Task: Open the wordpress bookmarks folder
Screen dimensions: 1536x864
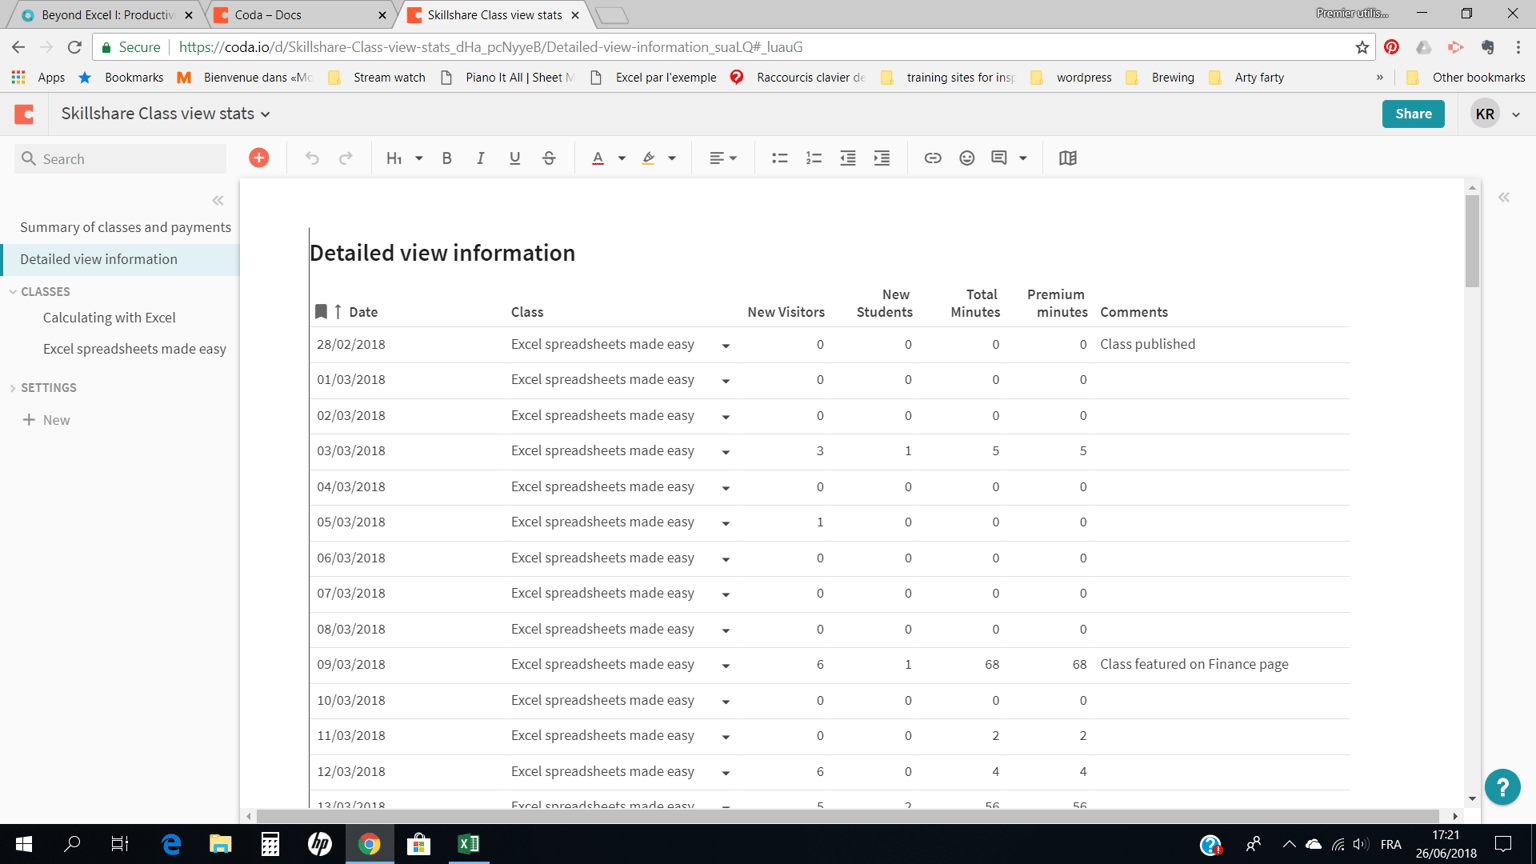Action: pos(1071,77)
